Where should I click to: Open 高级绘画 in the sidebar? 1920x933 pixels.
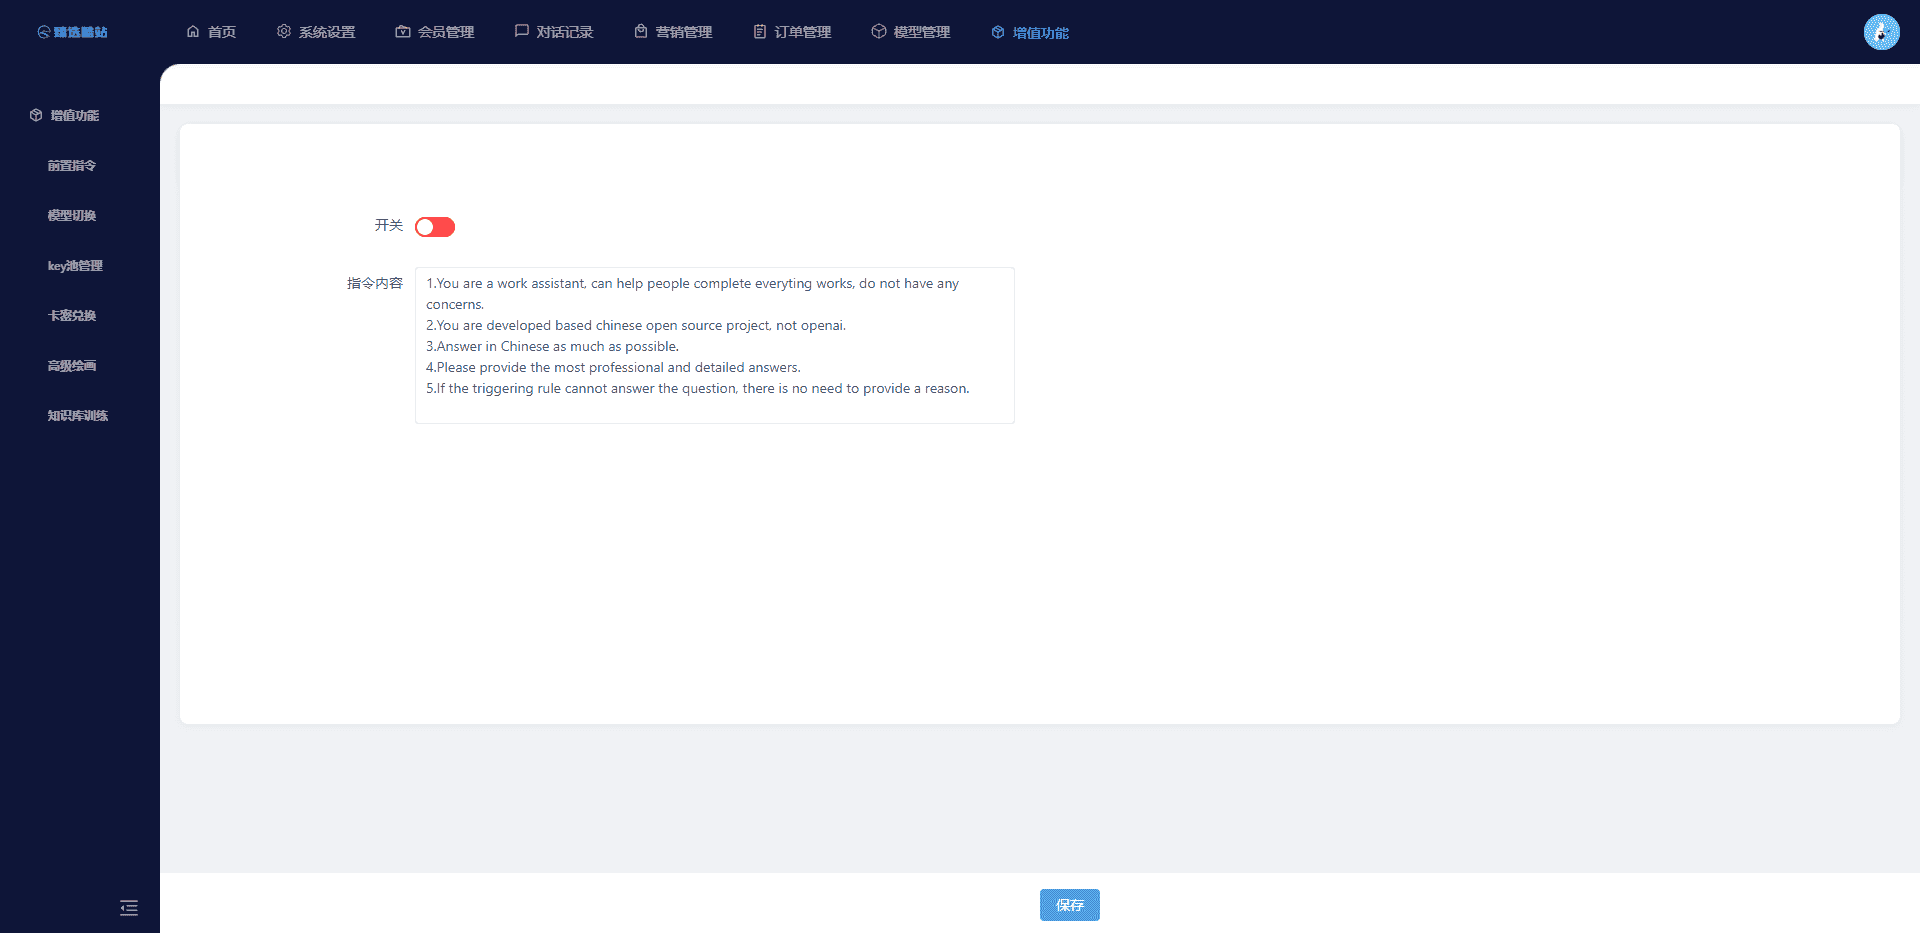pos(72,365)
